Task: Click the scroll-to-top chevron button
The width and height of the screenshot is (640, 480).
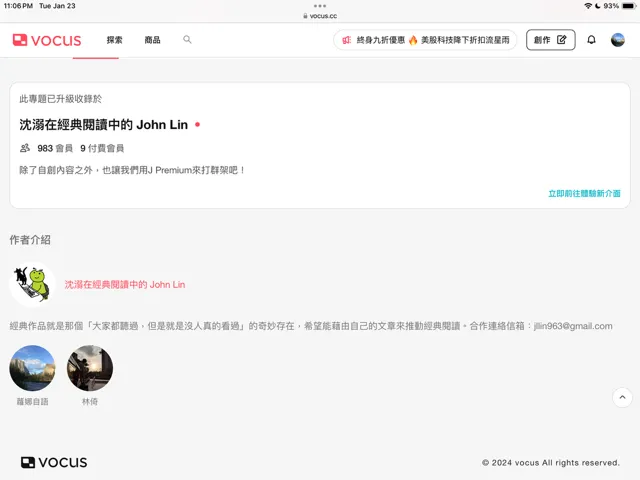Action: point(622,397)
